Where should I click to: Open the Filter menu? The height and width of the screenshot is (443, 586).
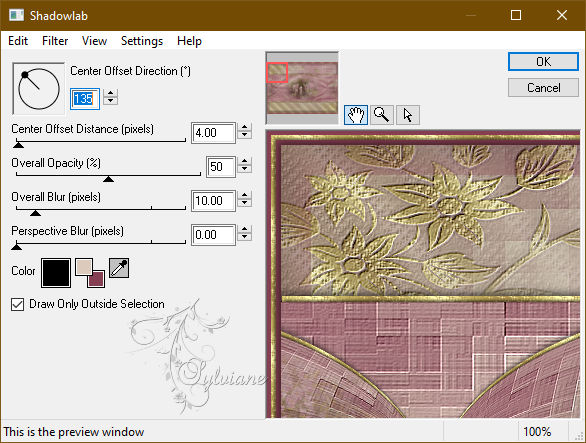(x=55, y=41)
